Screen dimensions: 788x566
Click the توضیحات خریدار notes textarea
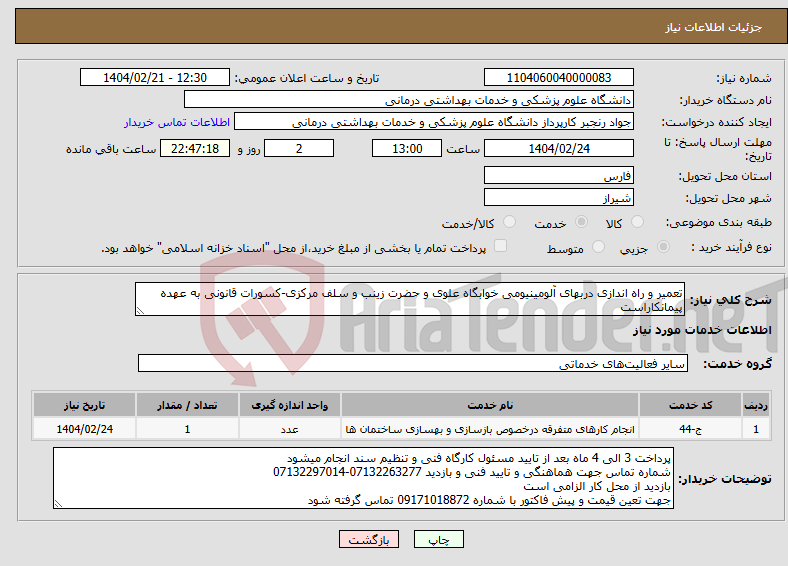coord(363,479)
